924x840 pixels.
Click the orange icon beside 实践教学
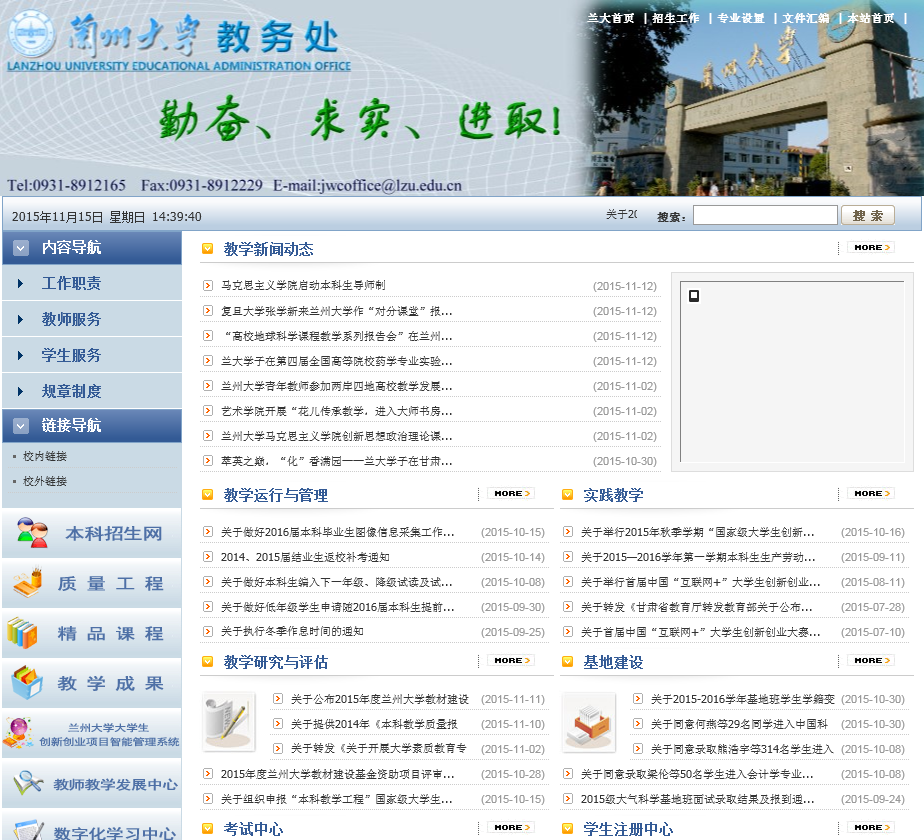[567, 494]
